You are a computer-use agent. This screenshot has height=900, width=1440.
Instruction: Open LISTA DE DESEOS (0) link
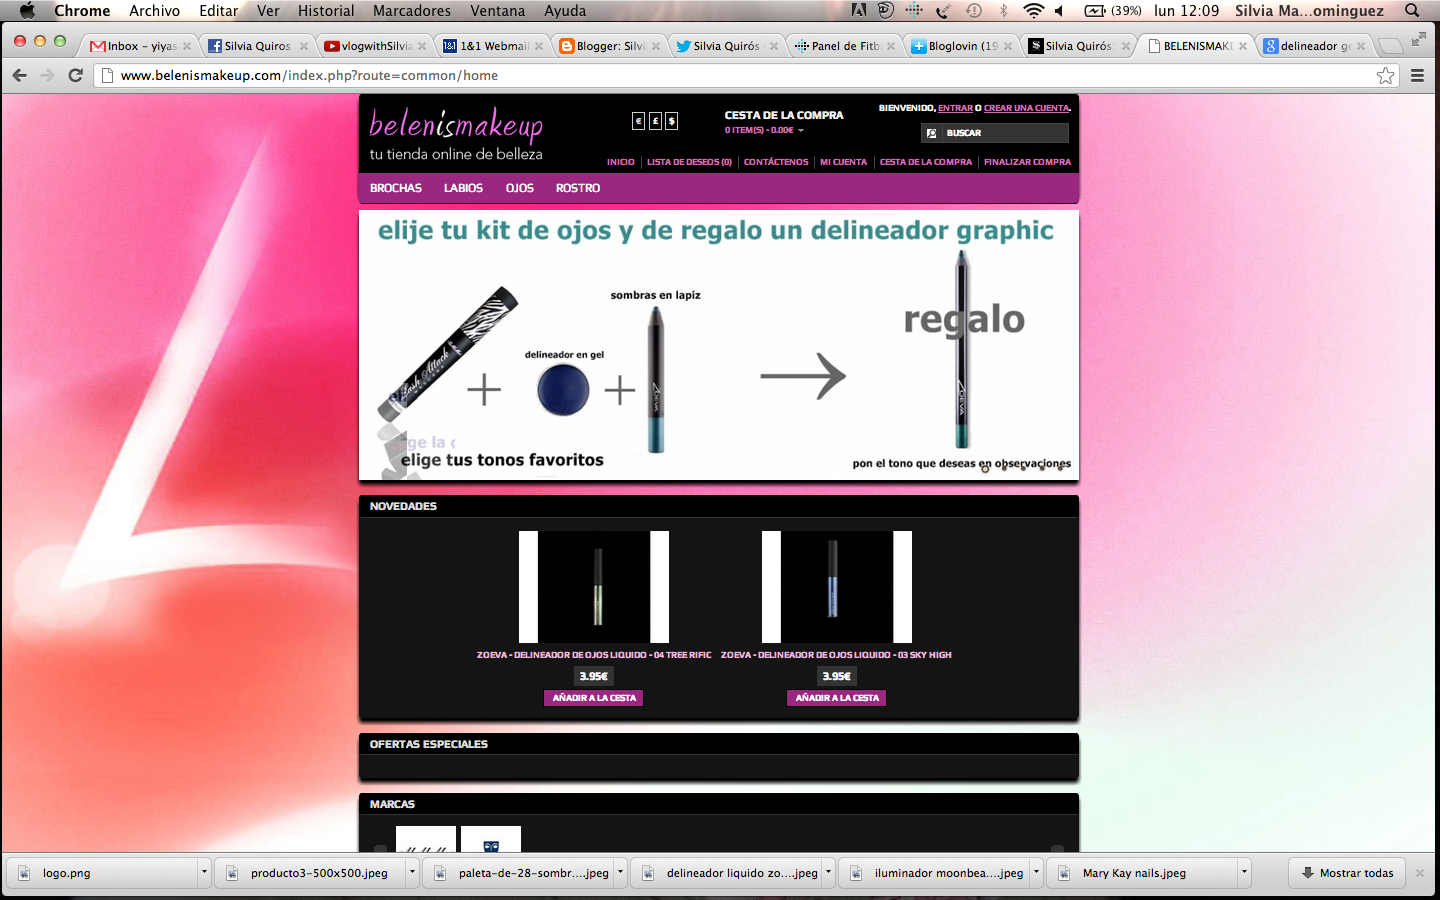[689, 162]
